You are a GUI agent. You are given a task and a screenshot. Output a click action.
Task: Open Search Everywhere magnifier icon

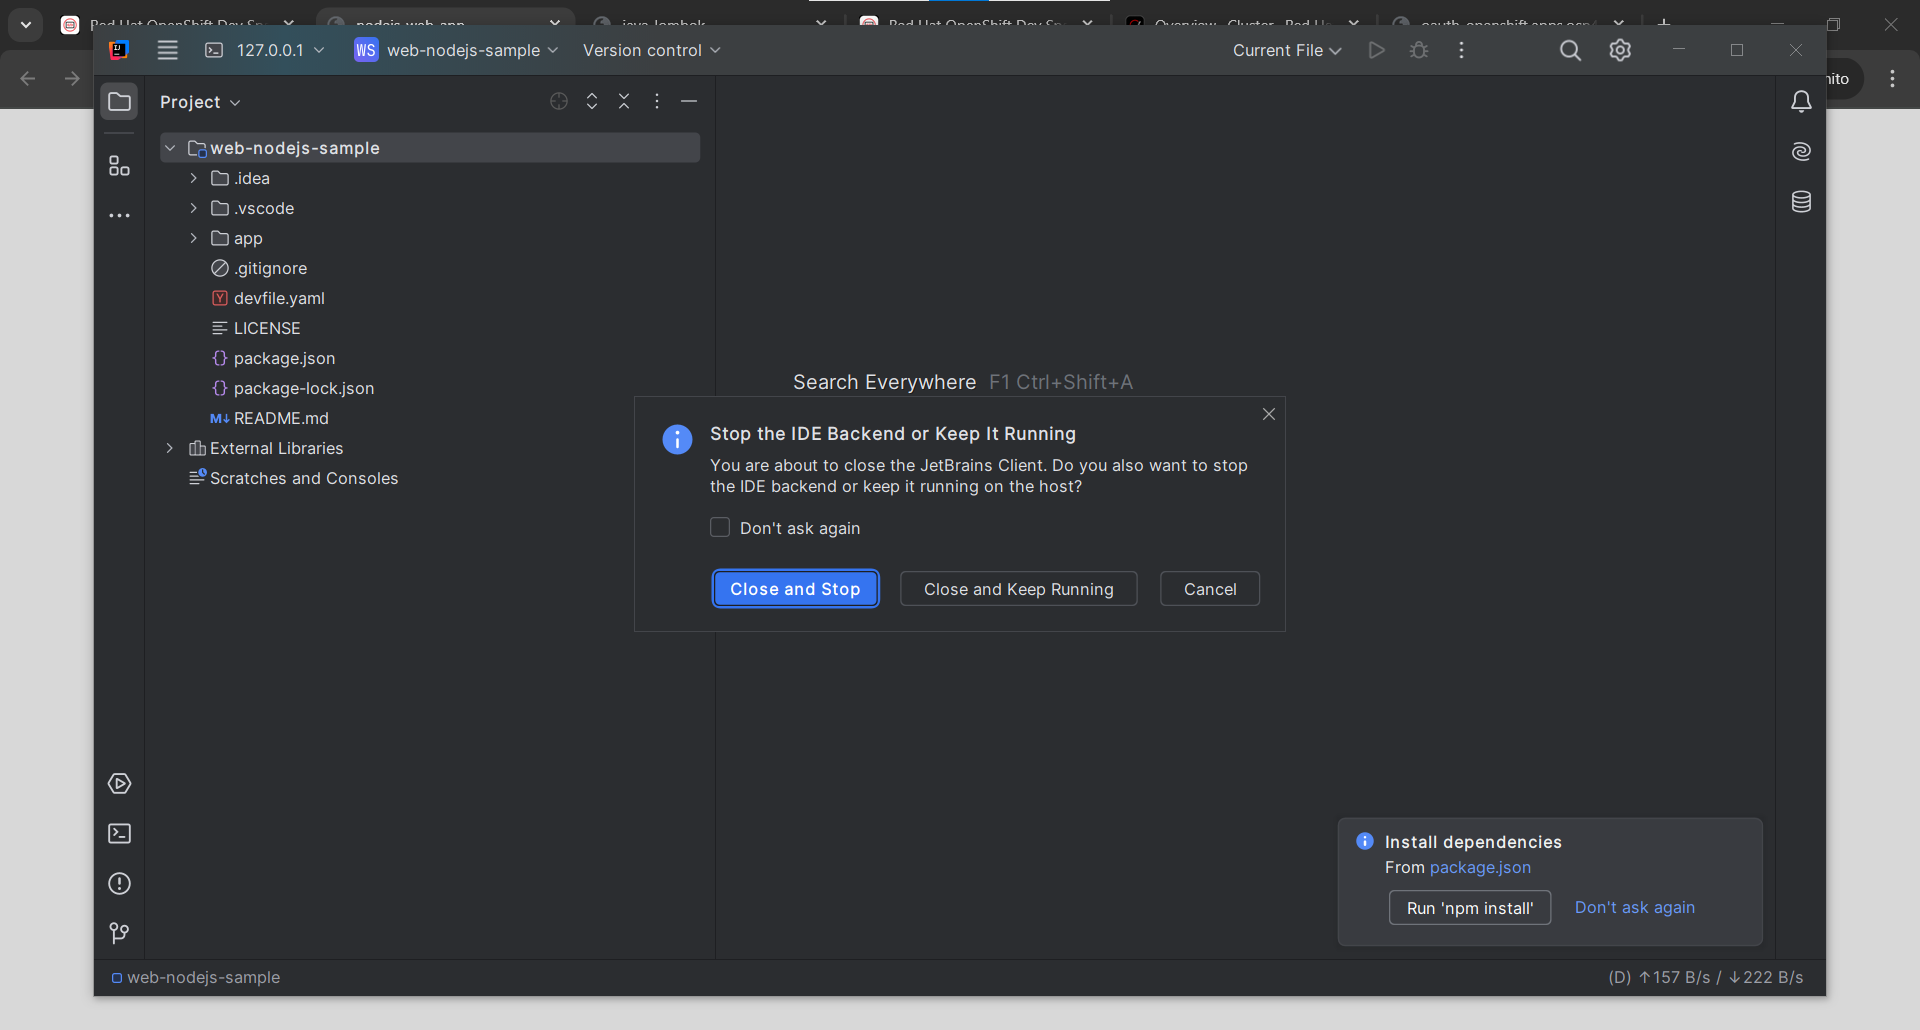[x=1570, y=50]
